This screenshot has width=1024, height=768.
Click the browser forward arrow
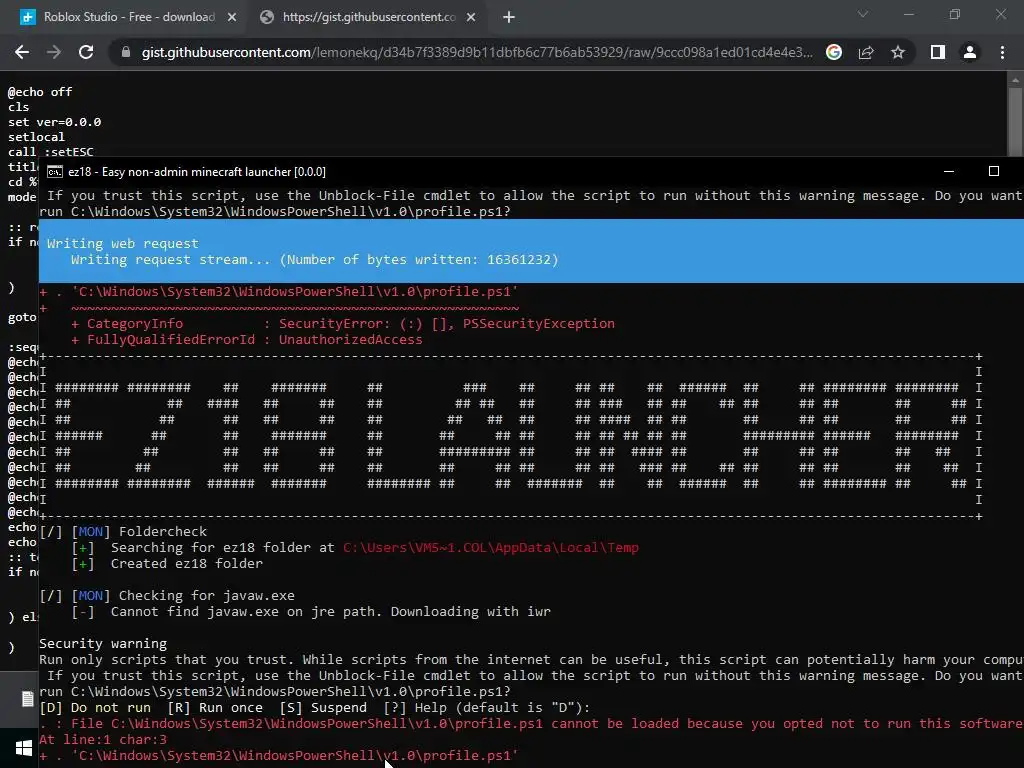(54, 52)
